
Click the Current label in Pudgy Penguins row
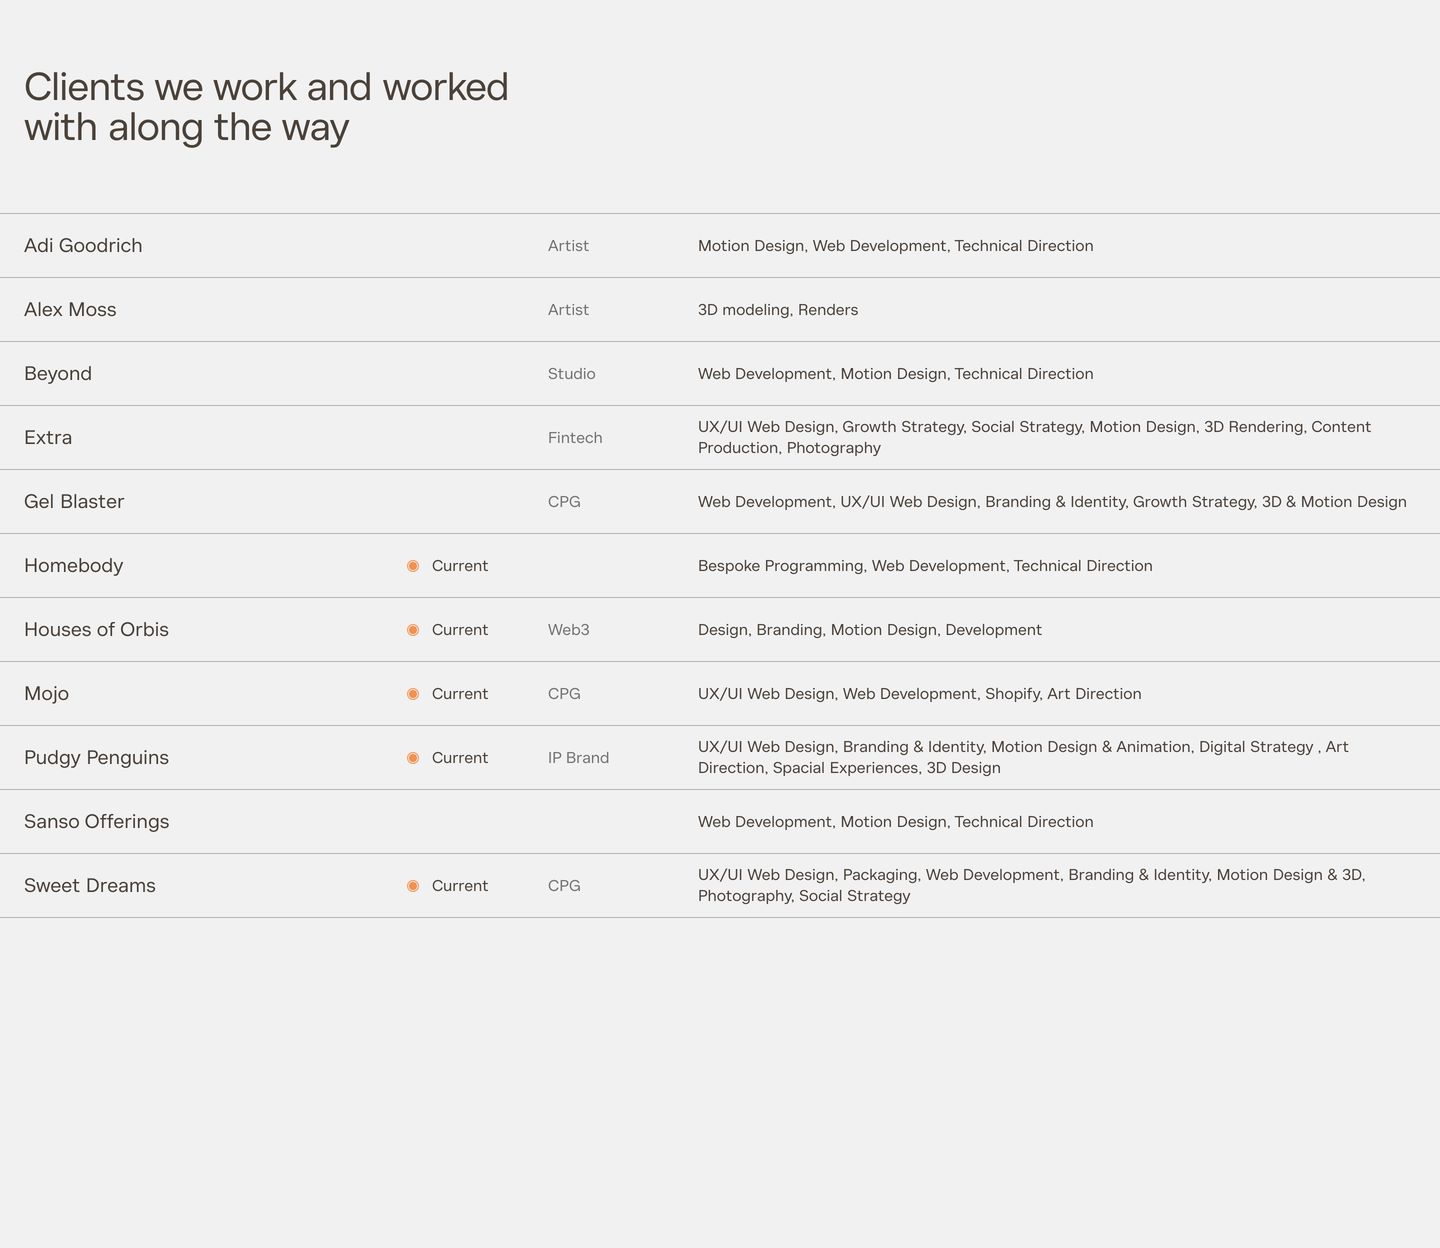[x=460, y=758]
